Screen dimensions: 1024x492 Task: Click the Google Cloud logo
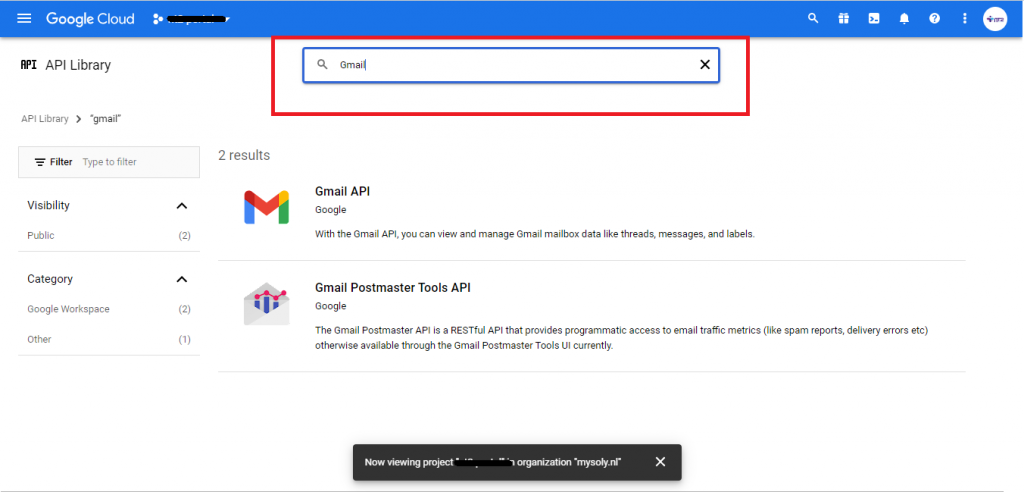pyautogui.click(x=90, y=18)
